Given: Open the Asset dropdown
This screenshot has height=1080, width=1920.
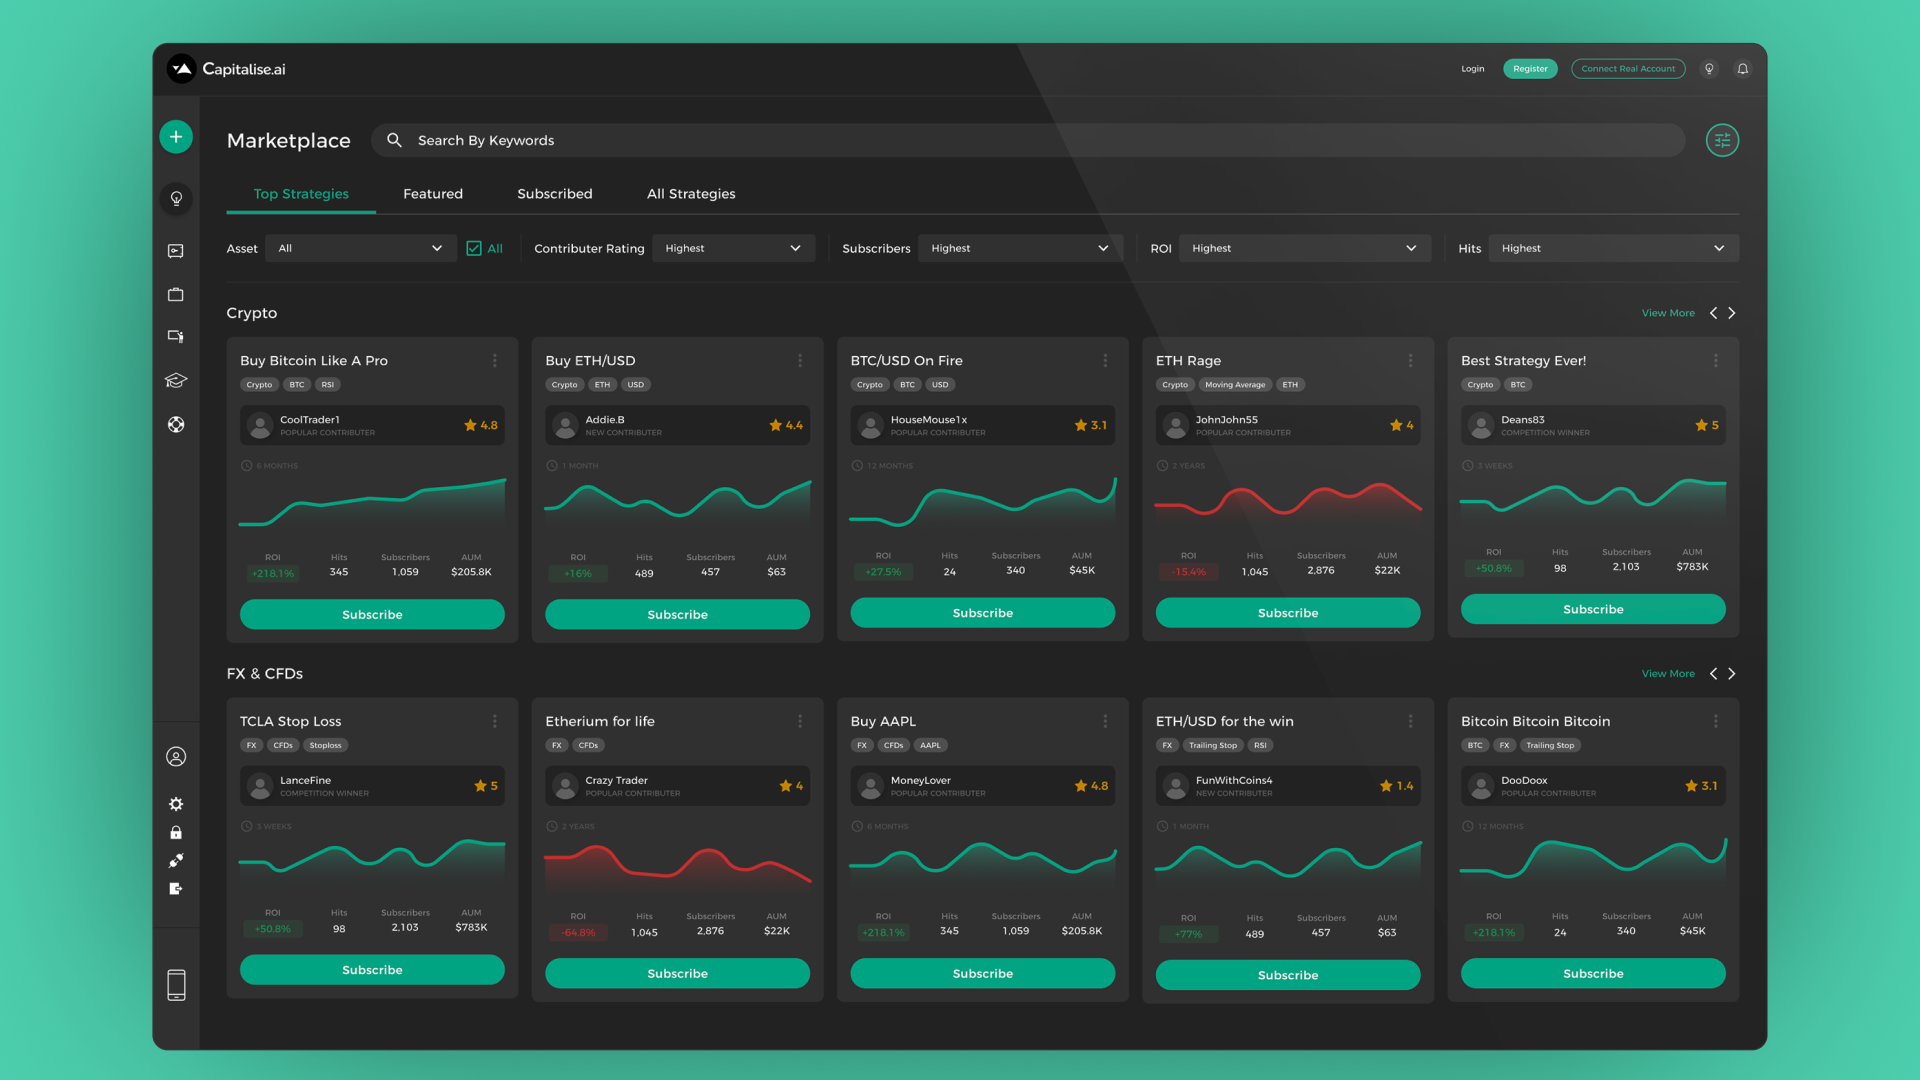Looking at the screenshot, I should [x=360, y=248].
